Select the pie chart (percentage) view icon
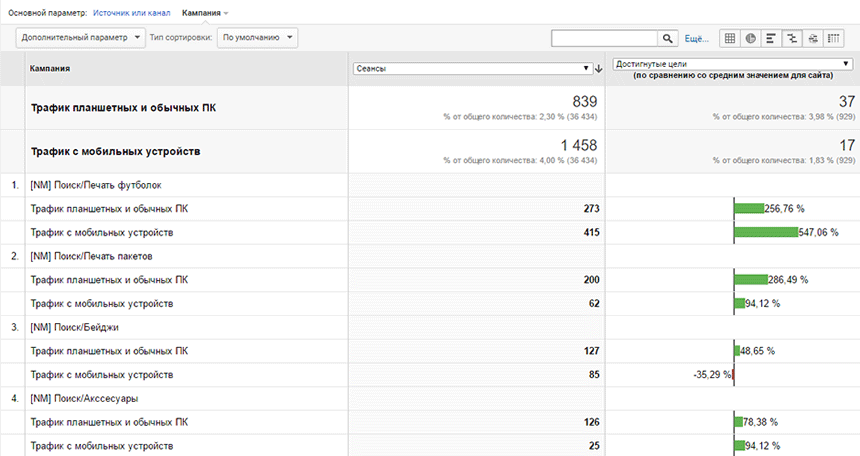Viewport: 860px width, 456px height. point(750,38)
